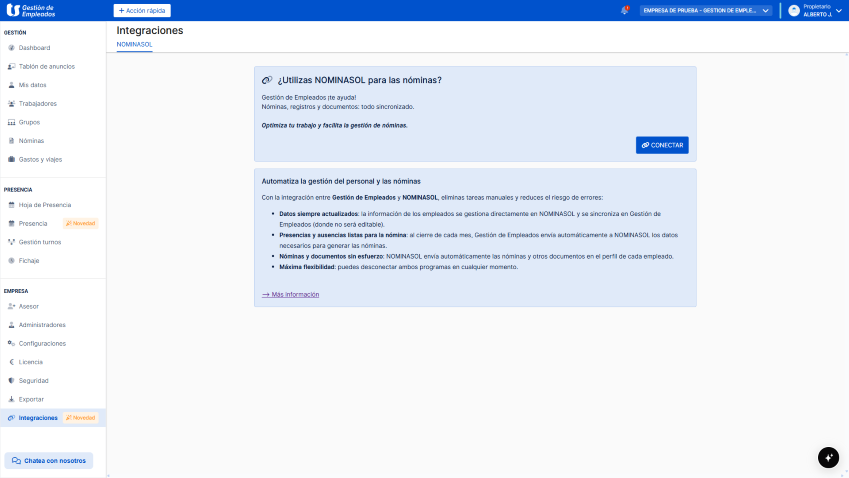The height and width of the screenshot is (478, 849).
Task: Click Chatea con nosotros button
Action: point(49,461)
